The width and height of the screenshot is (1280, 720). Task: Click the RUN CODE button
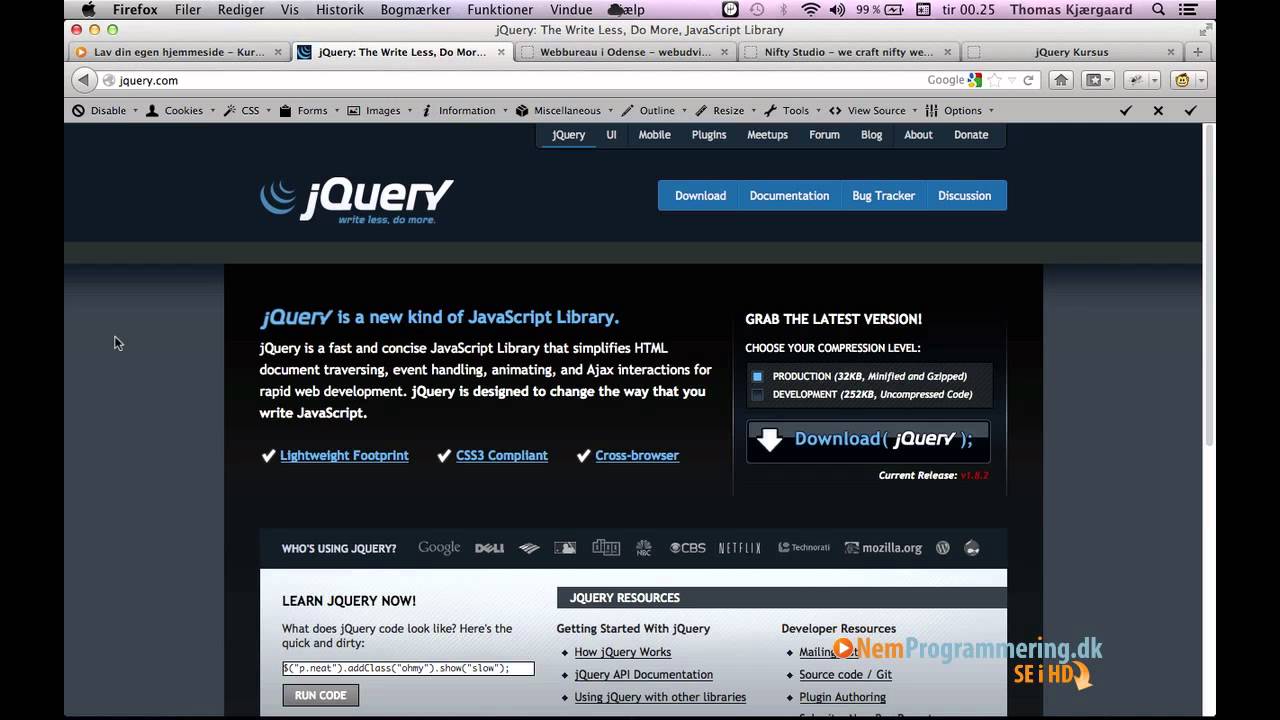pos(320,695)
